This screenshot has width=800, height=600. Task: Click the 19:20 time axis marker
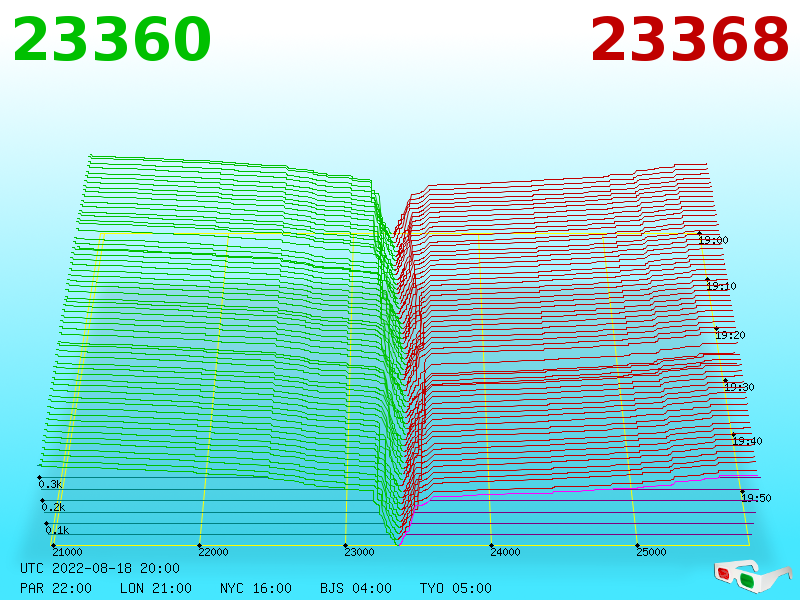tap(730, 335)
